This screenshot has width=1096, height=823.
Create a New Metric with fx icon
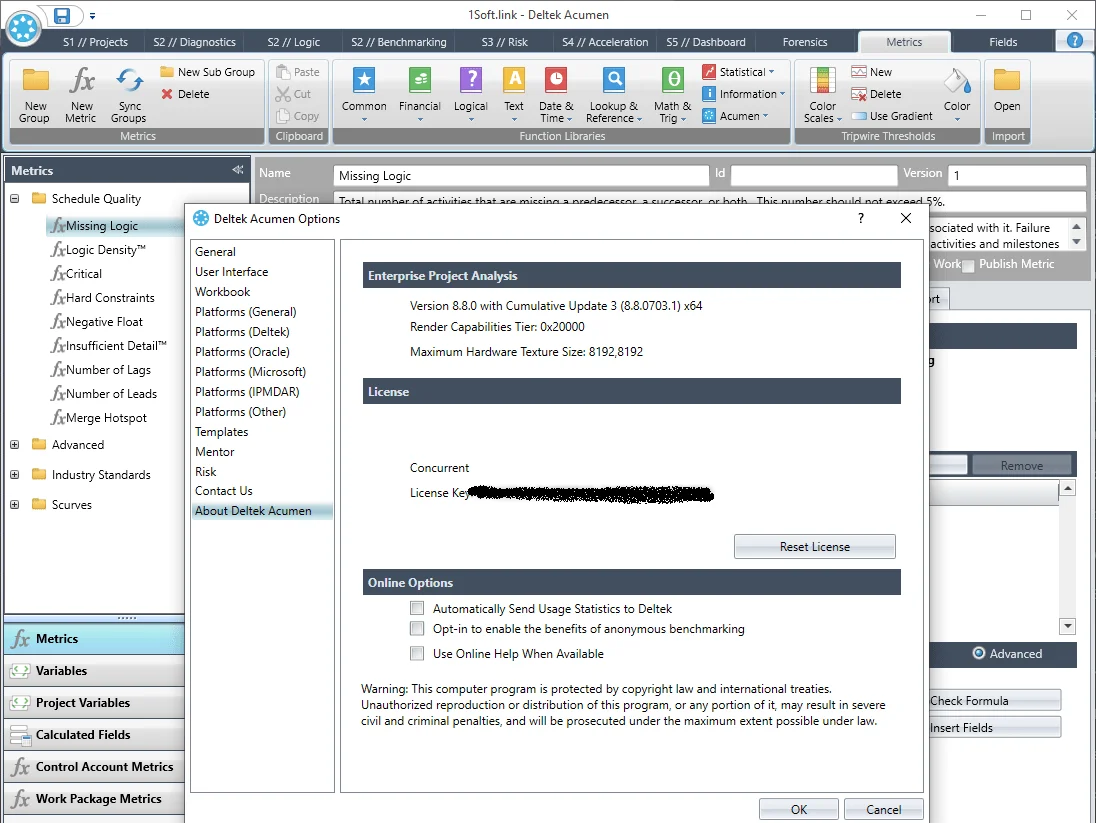coord(81,80)
